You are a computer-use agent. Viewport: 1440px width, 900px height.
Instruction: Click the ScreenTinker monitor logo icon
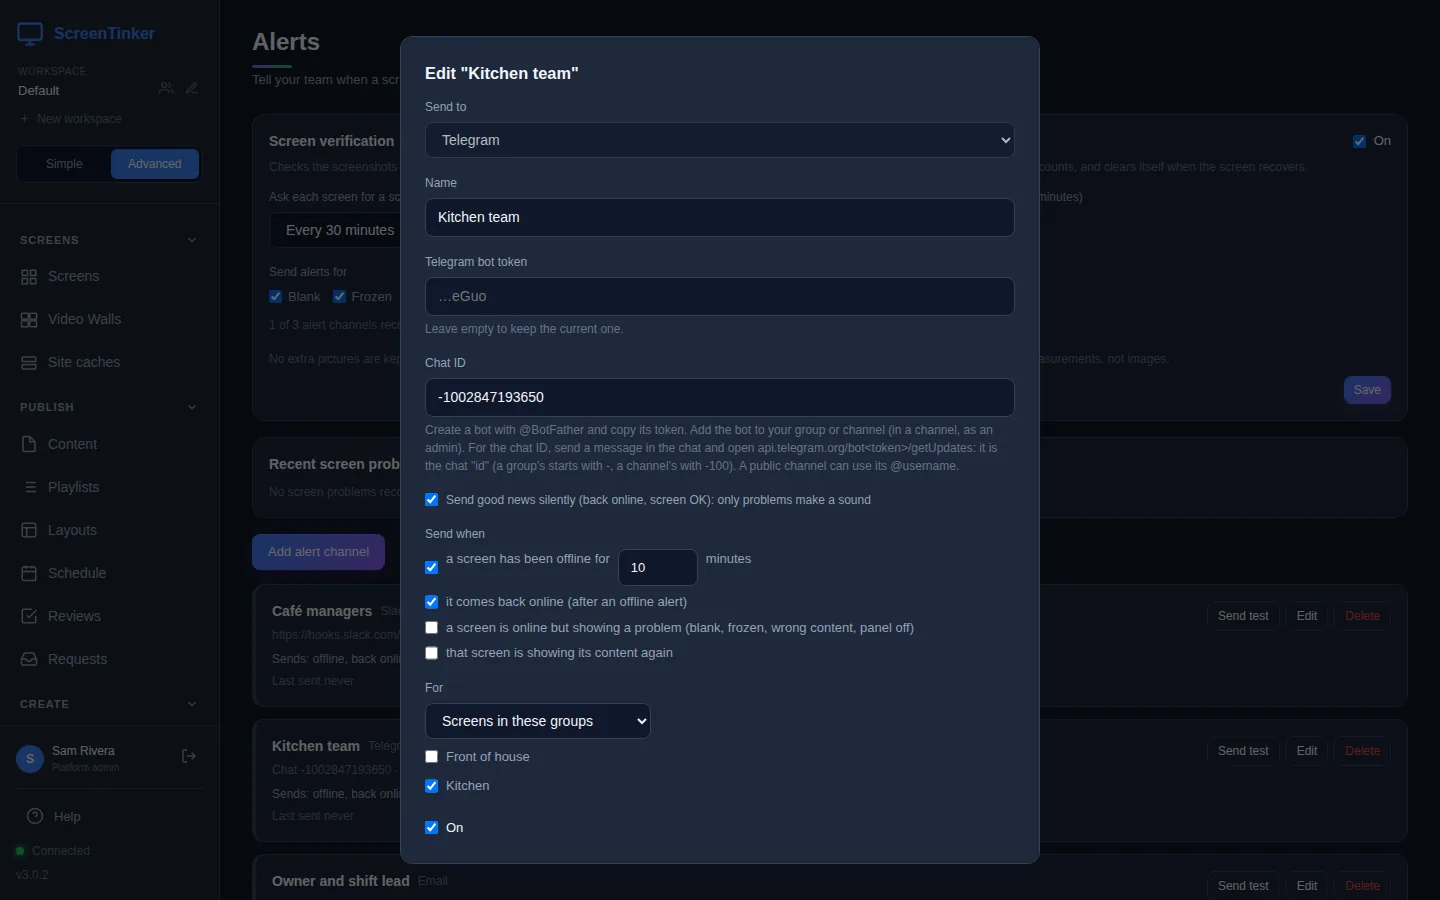click(x=30, y=34)
